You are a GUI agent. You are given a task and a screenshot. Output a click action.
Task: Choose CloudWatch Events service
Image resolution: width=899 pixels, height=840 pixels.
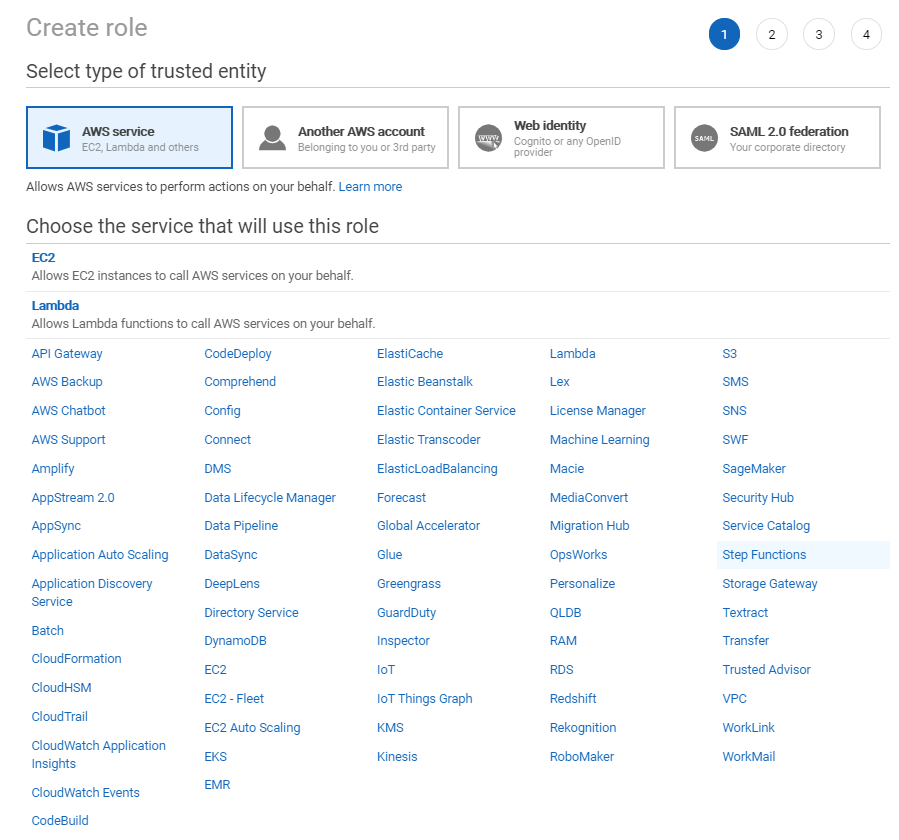tap(85, 792)
